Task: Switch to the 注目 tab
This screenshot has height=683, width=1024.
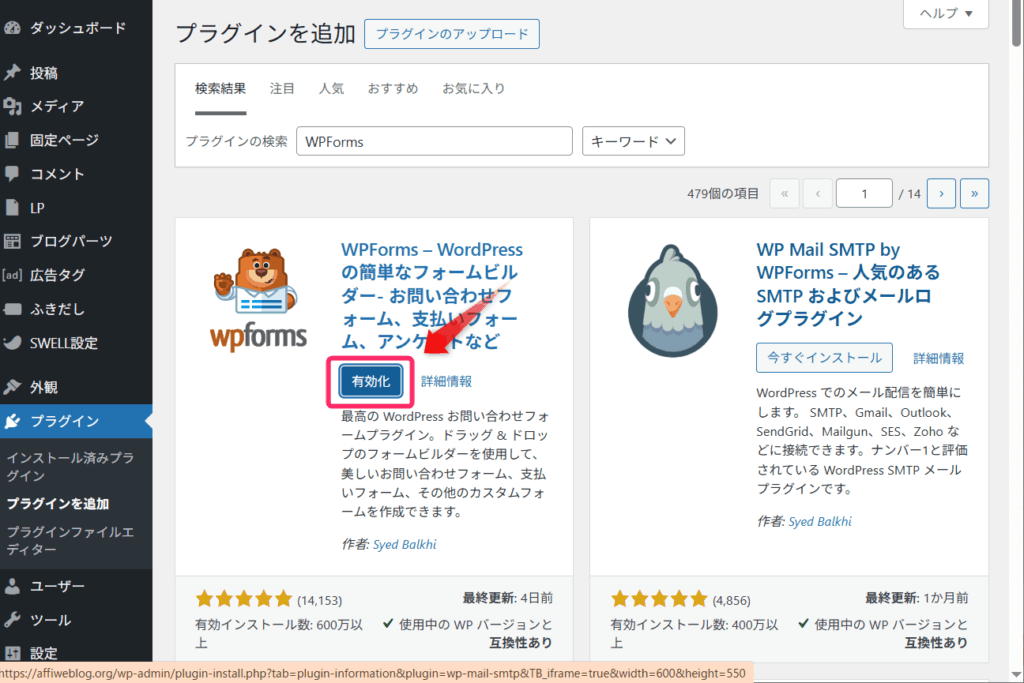Action: (x=282, y=88)
